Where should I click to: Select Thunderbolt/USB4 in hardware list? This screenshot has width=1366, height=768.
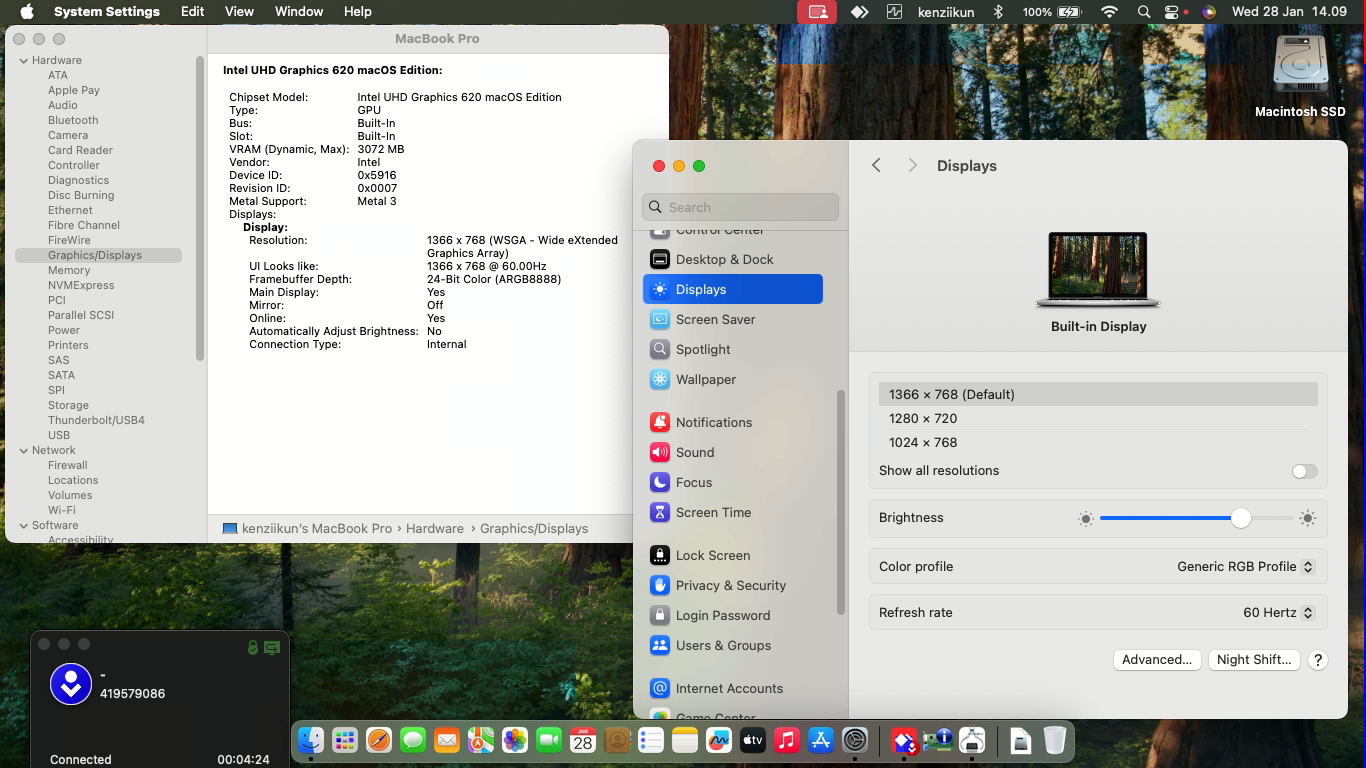(96, 420)
